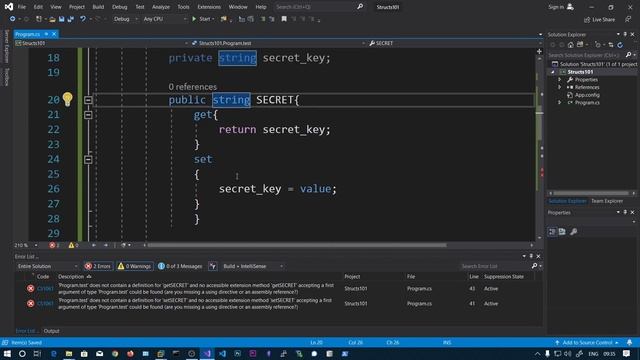Screen dimensions: 640x360
Task: Expand the Properties node in Solution Explorer
Action: [560, 80]
